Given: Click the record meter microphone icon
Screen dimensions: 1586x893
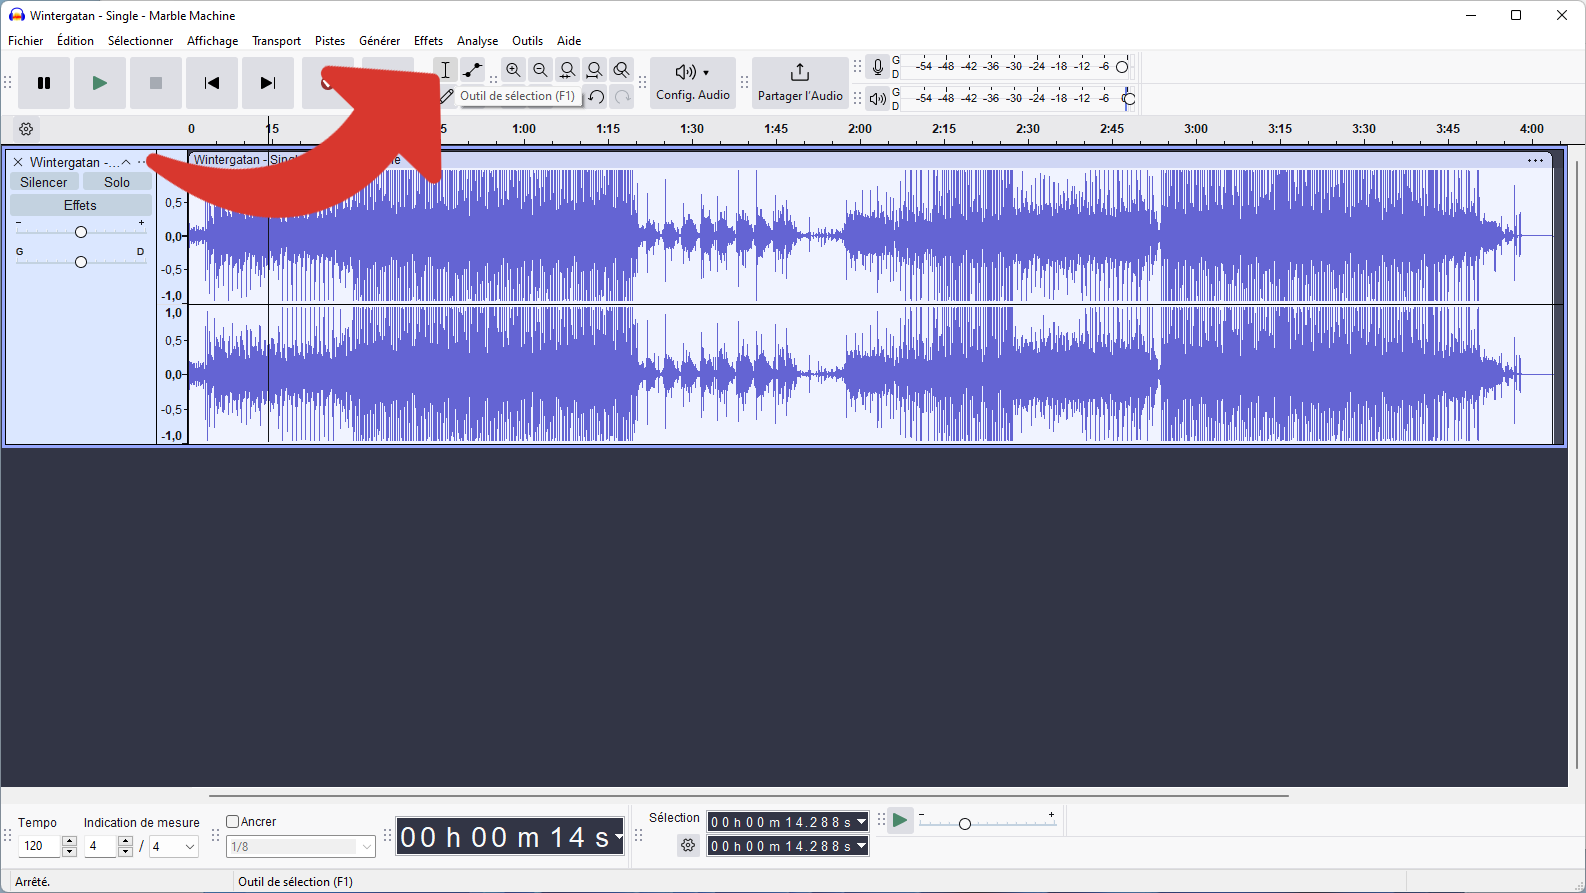Looking at the screenshot, I should pos(877,67).
